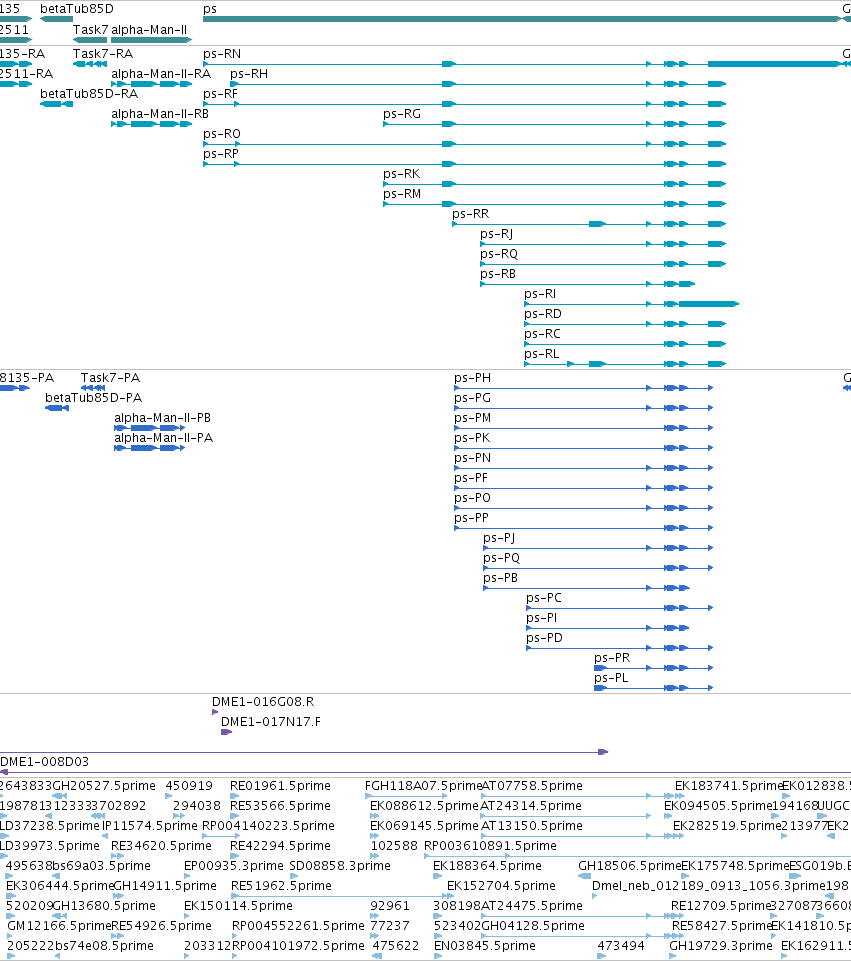Select protein ps-PN
Screen dimensions: 851x961
(584, 468)
